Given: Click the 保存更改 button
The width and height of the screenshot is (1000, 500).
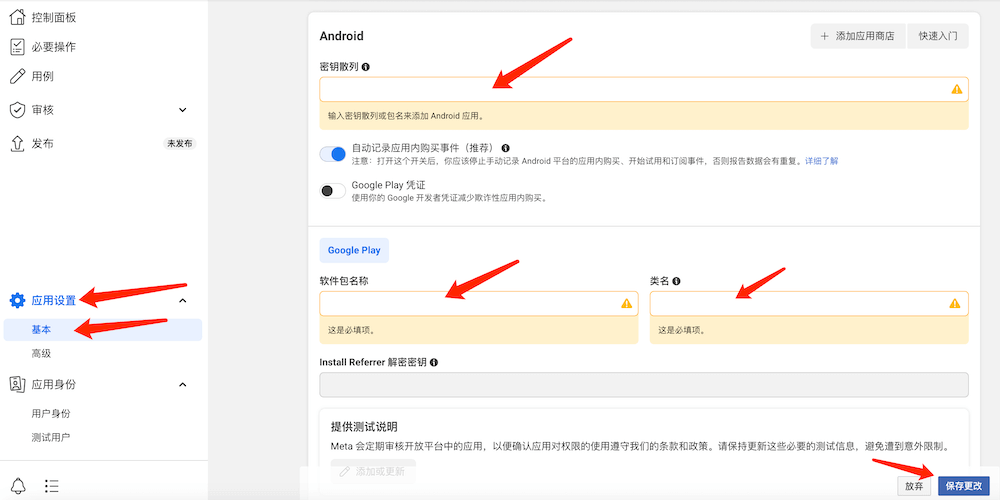Looking at the screenshot, I should [x=963, y=486].
